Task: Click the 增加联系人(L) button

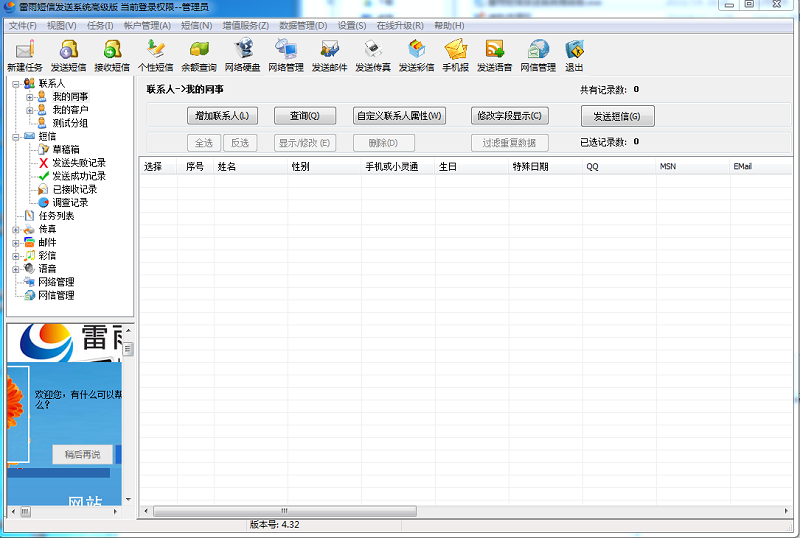Action: point(222,116)
